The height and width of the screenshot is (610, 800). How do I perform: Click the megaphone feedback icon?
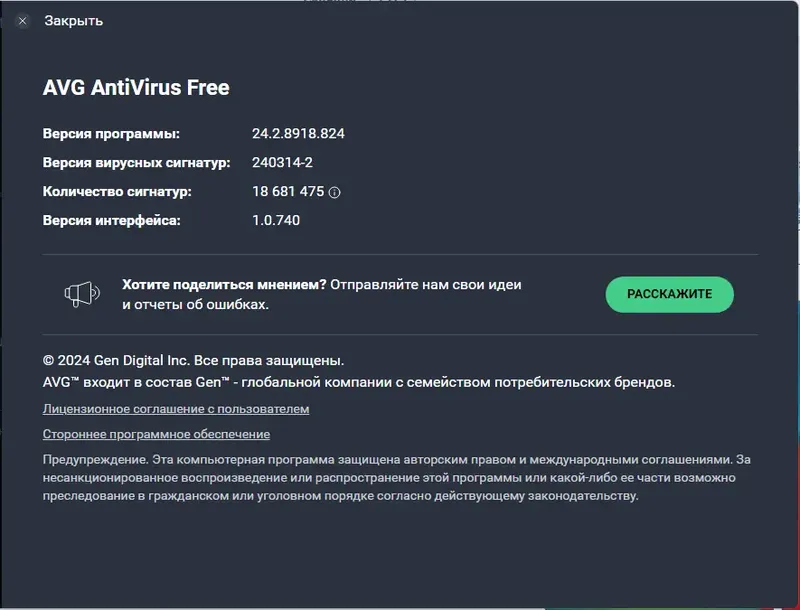tap(82, 294)
